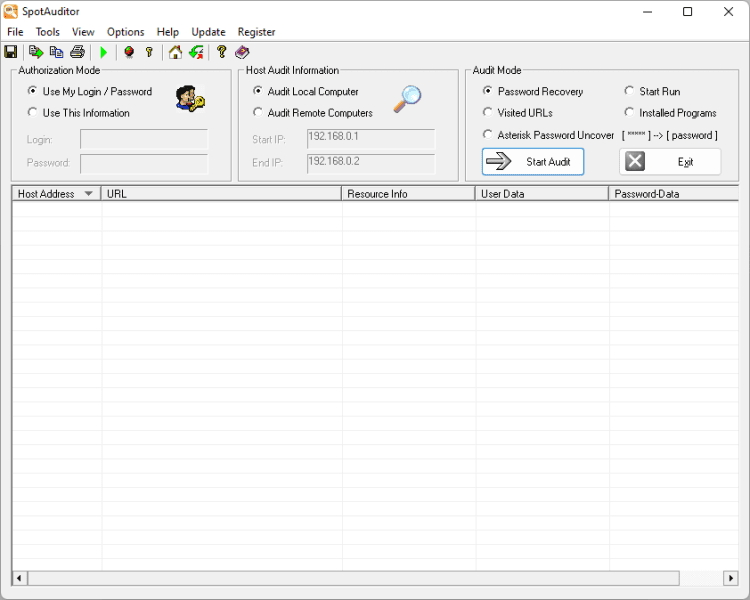Open the Help menu
Viewport: 750px width, 600px height.
(x=167, y=32)
